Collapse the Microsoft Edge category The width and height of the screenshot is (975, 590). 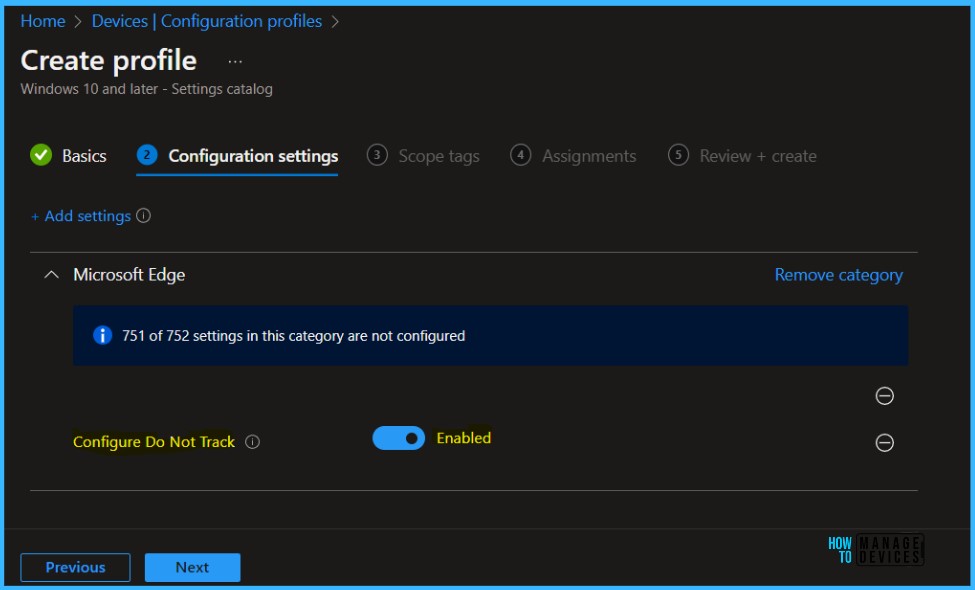point(52,274)
